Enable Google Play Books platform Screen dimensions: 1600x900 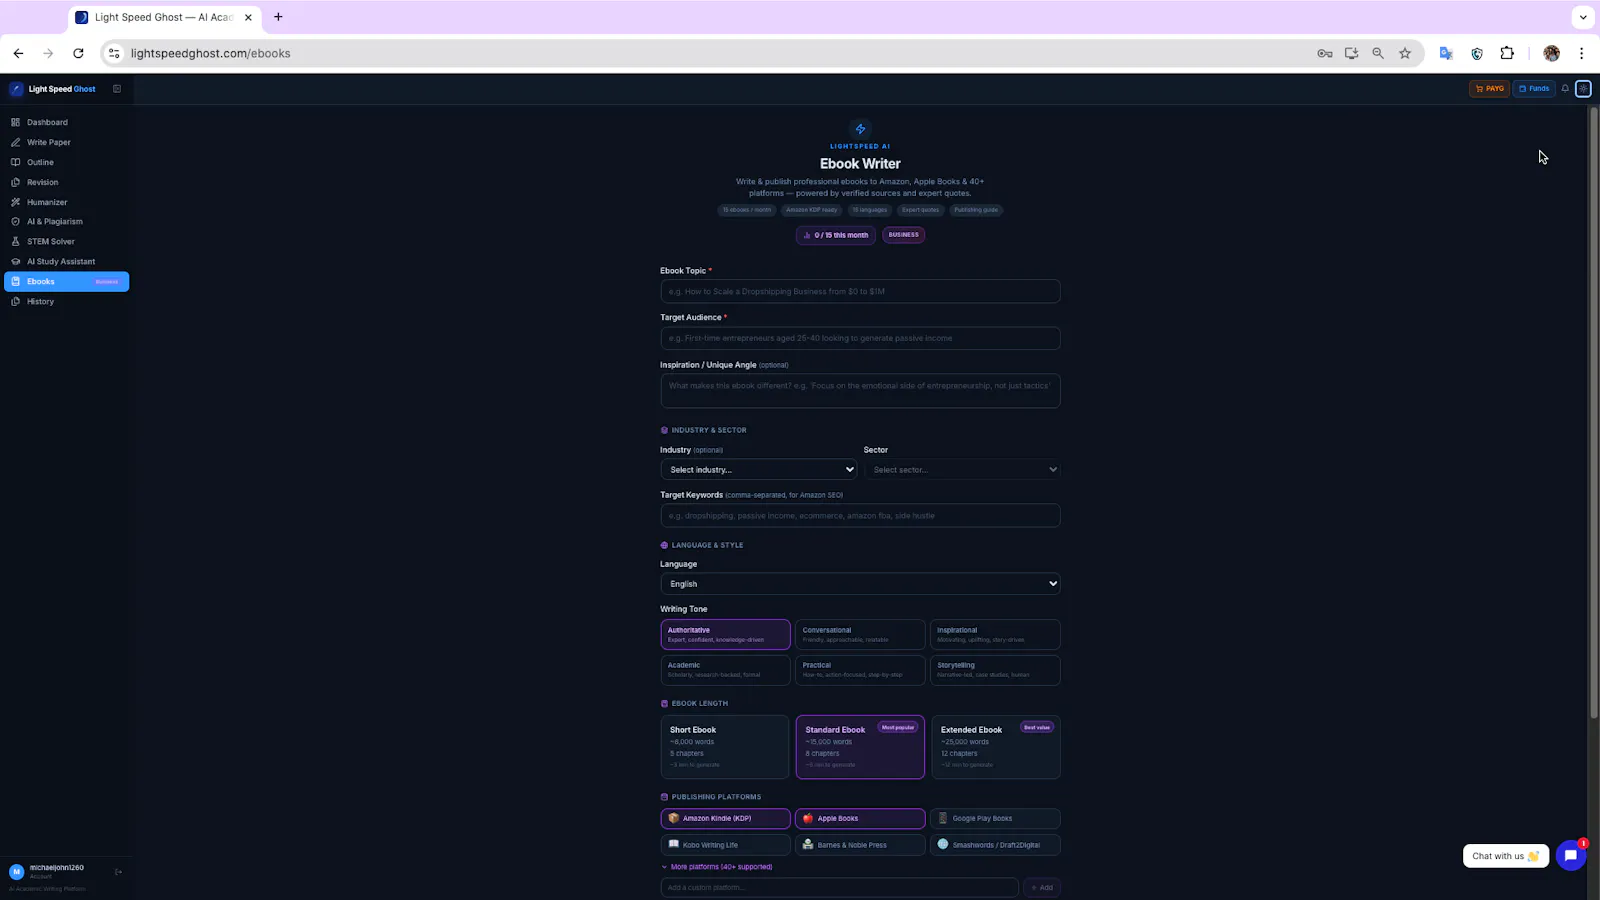click(x=995, y=818)
